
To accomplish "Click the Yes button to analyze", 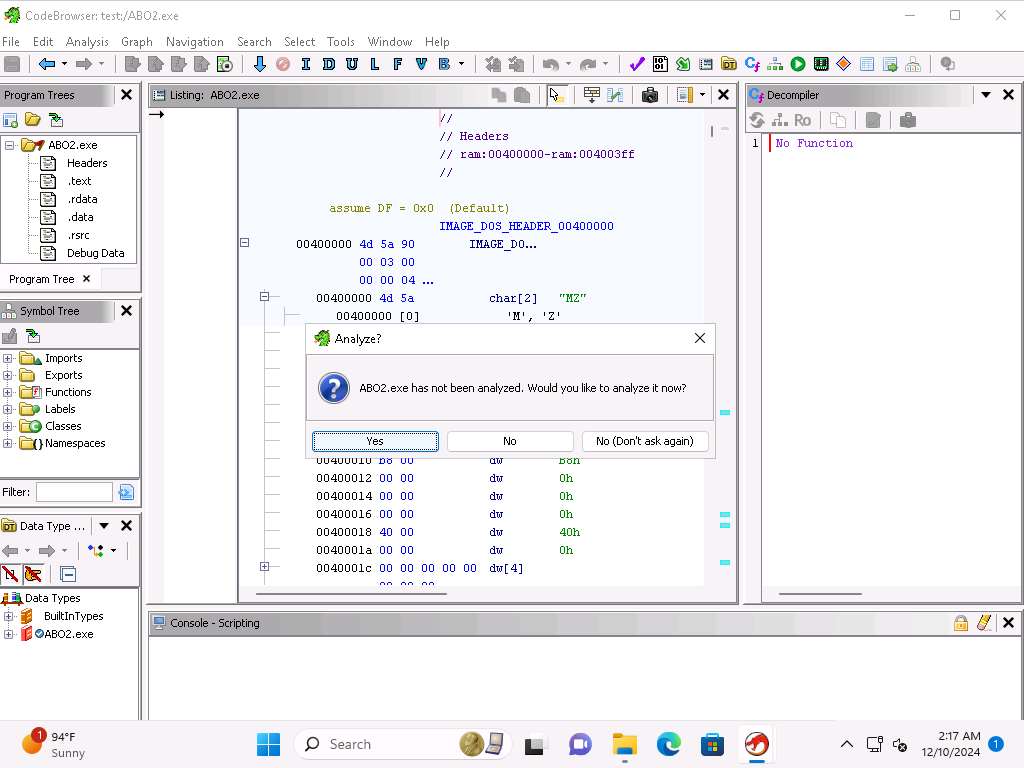I will coord(375,441).
